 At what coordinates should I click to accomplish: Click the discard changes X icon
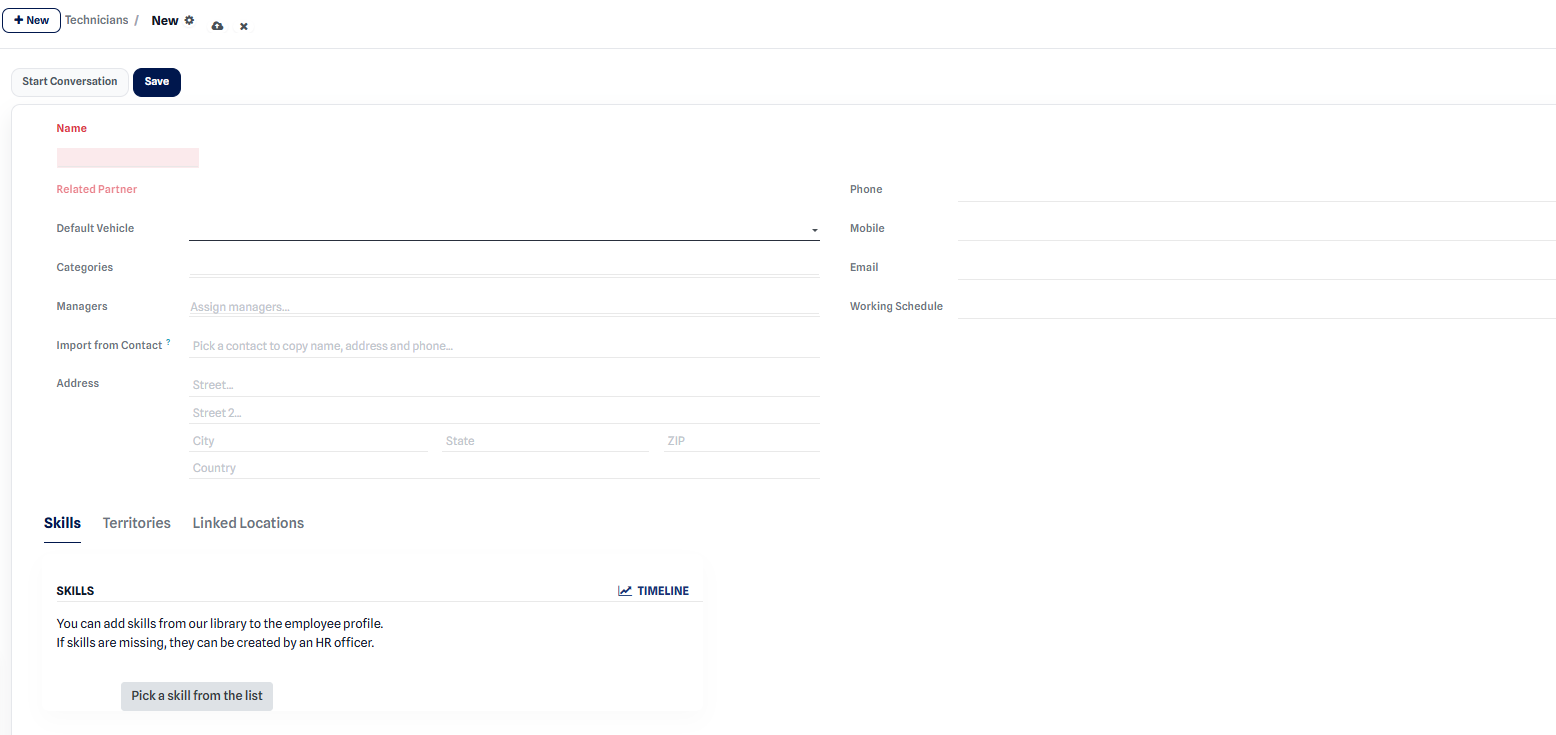coord(244,26)
